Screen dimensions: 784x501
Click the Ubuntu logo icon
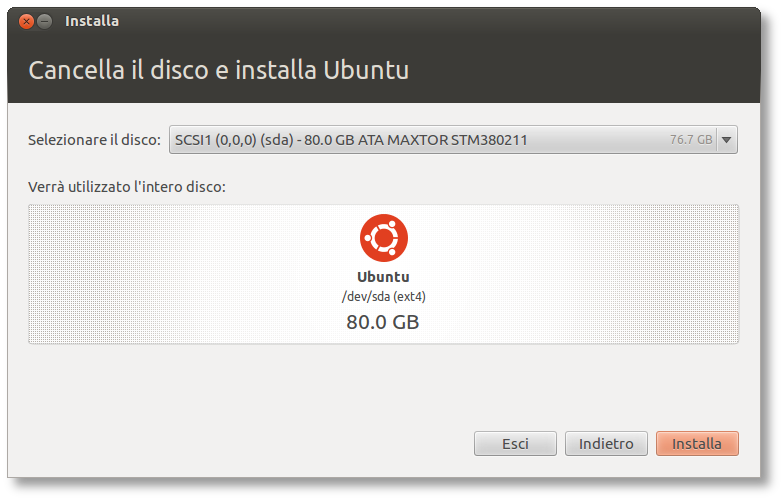tap(384, 238)
